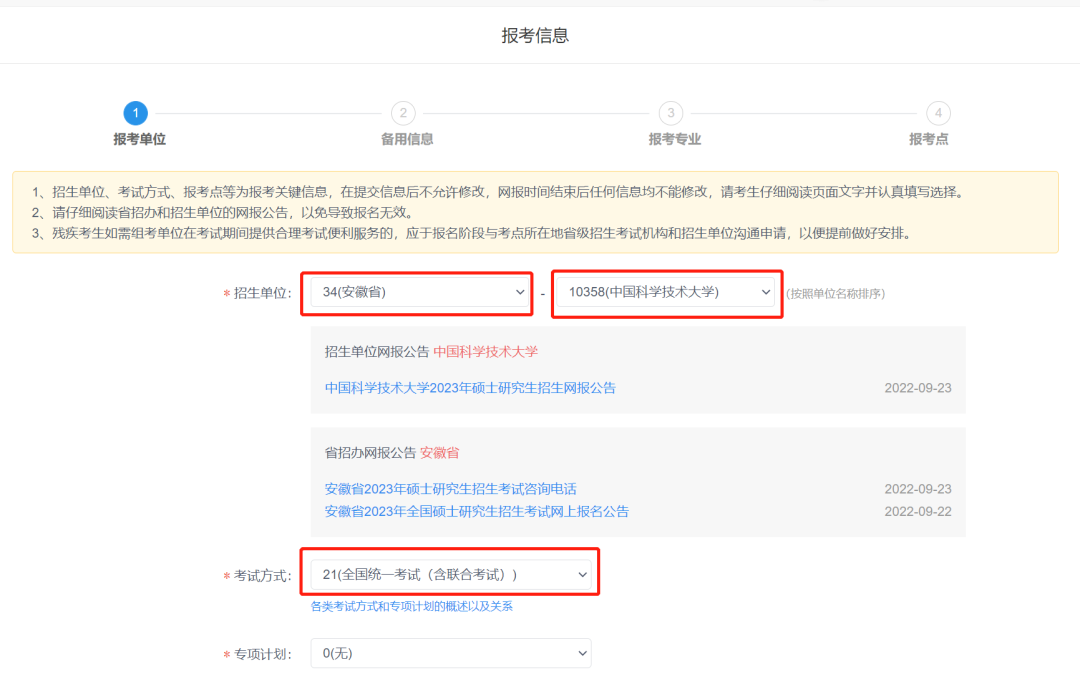Viewport: 1080px width, 695px height.
Task: Click the 招生单位网报公告 heading text
Action: 377,352
